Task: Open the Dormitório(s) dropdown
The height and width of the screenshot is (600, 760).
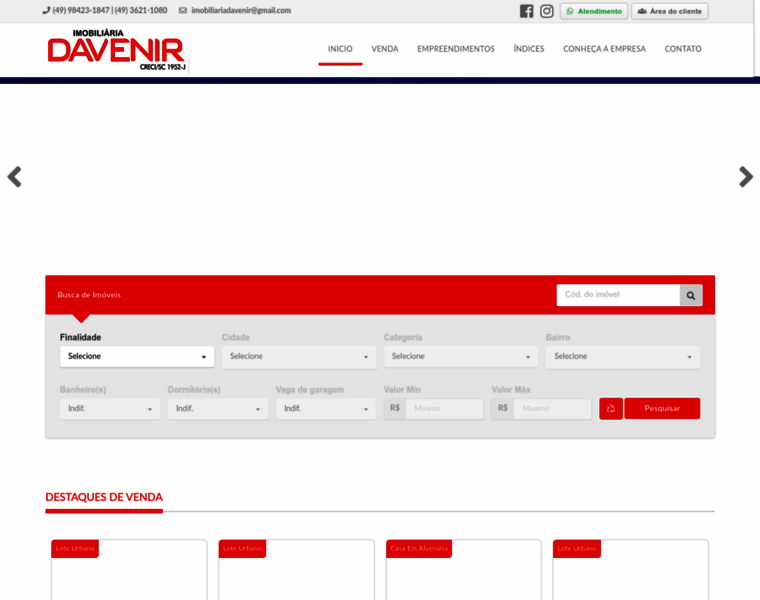Action: [x=218, y=409]
